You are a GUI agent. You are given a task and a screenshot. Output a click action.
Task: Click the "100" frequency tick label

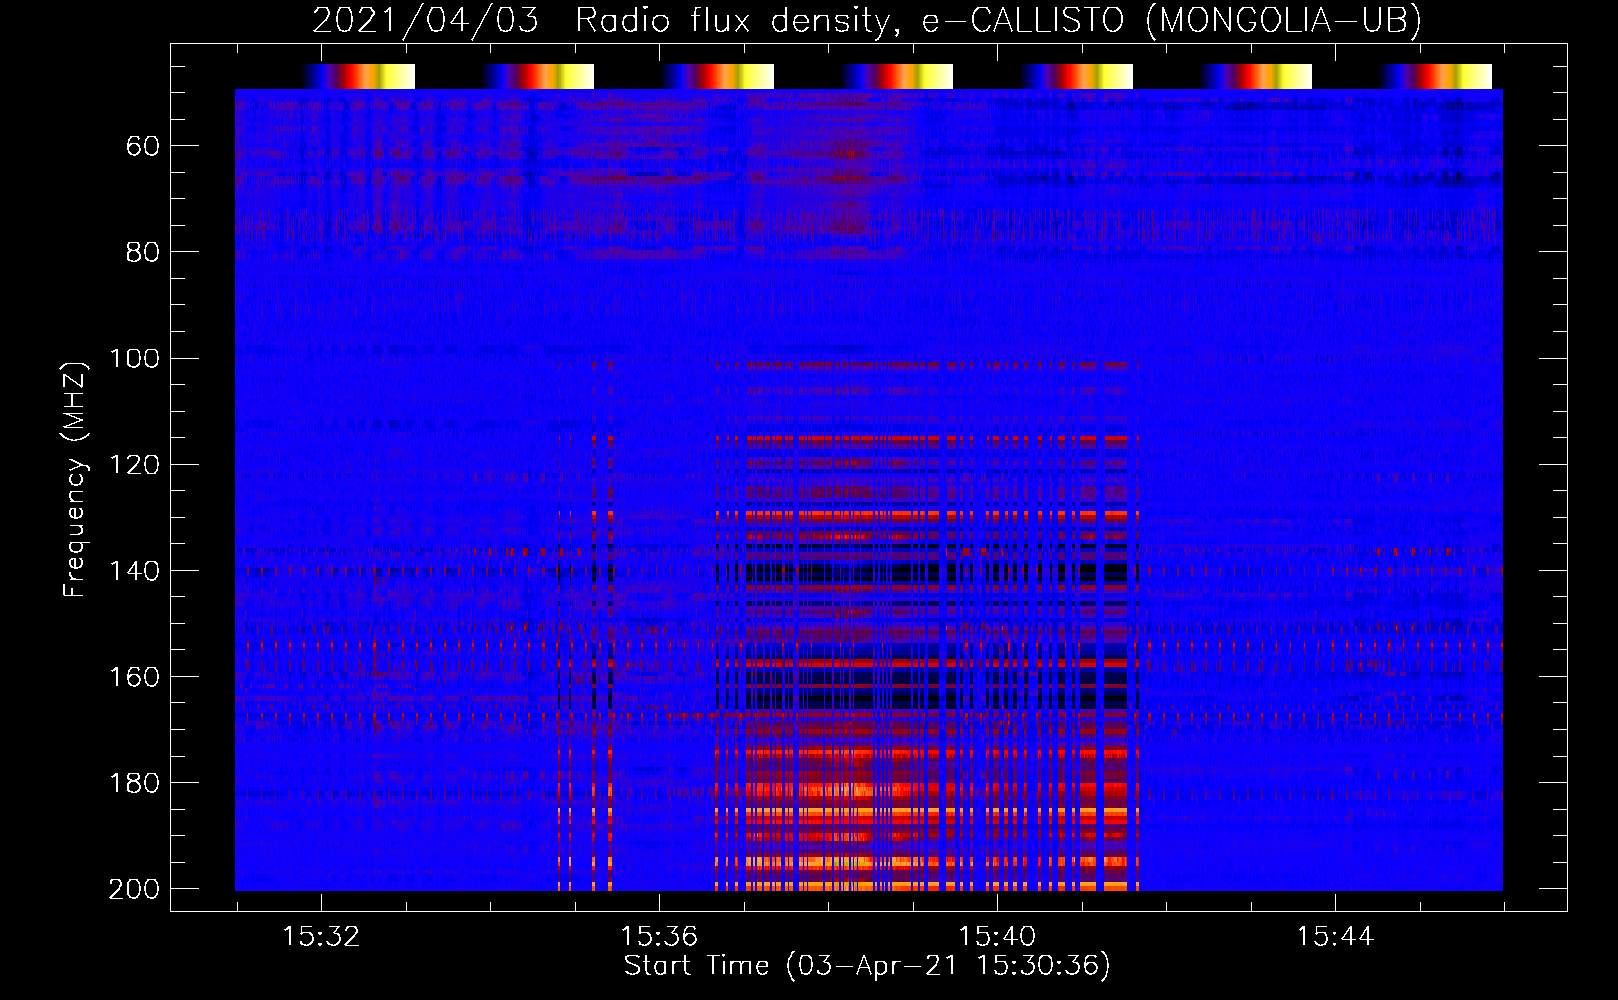[135, 359]
